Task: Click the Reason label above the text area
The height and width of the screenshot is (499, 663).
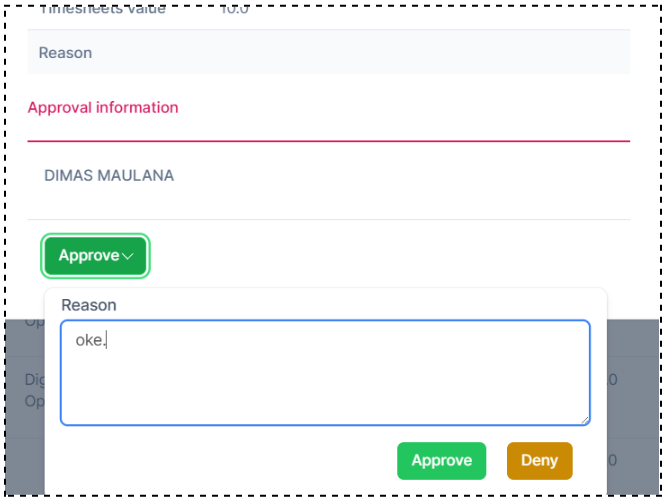Action: click(x=89, y=304)
